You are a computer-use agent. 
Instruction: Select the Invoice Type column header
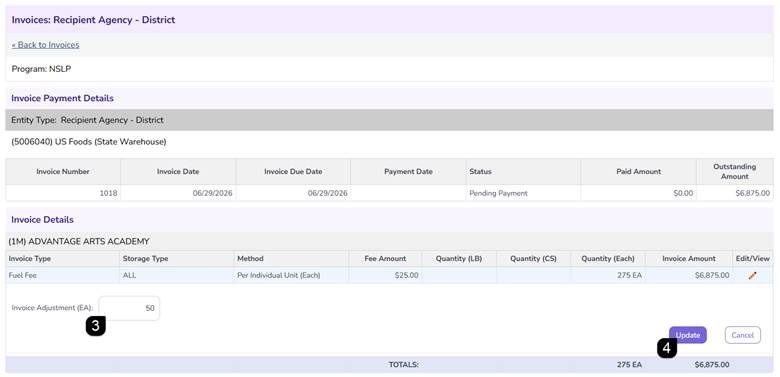coord(62,259)
